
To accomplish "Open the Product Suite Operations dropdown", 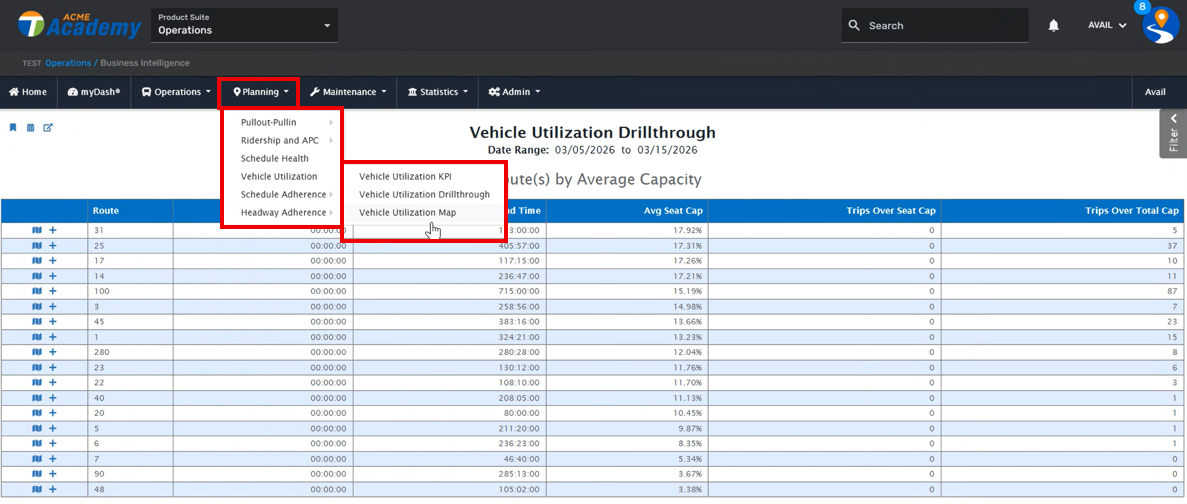I will tap(244, 25).
